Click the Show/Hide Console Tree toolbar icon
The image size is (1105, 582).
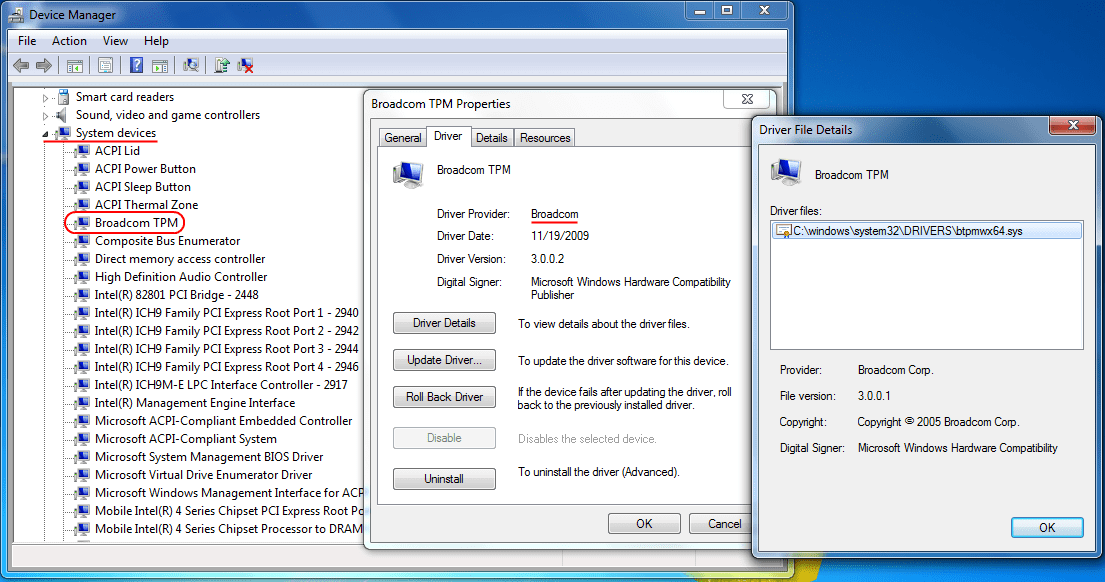point(75,66)
